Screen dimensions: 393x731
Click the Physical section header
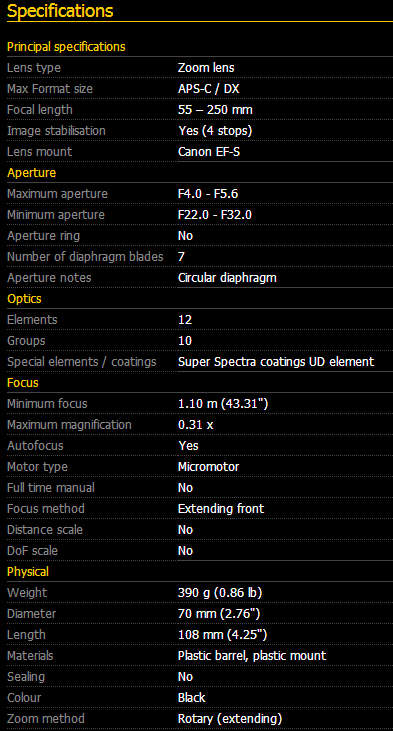(28, 572)
